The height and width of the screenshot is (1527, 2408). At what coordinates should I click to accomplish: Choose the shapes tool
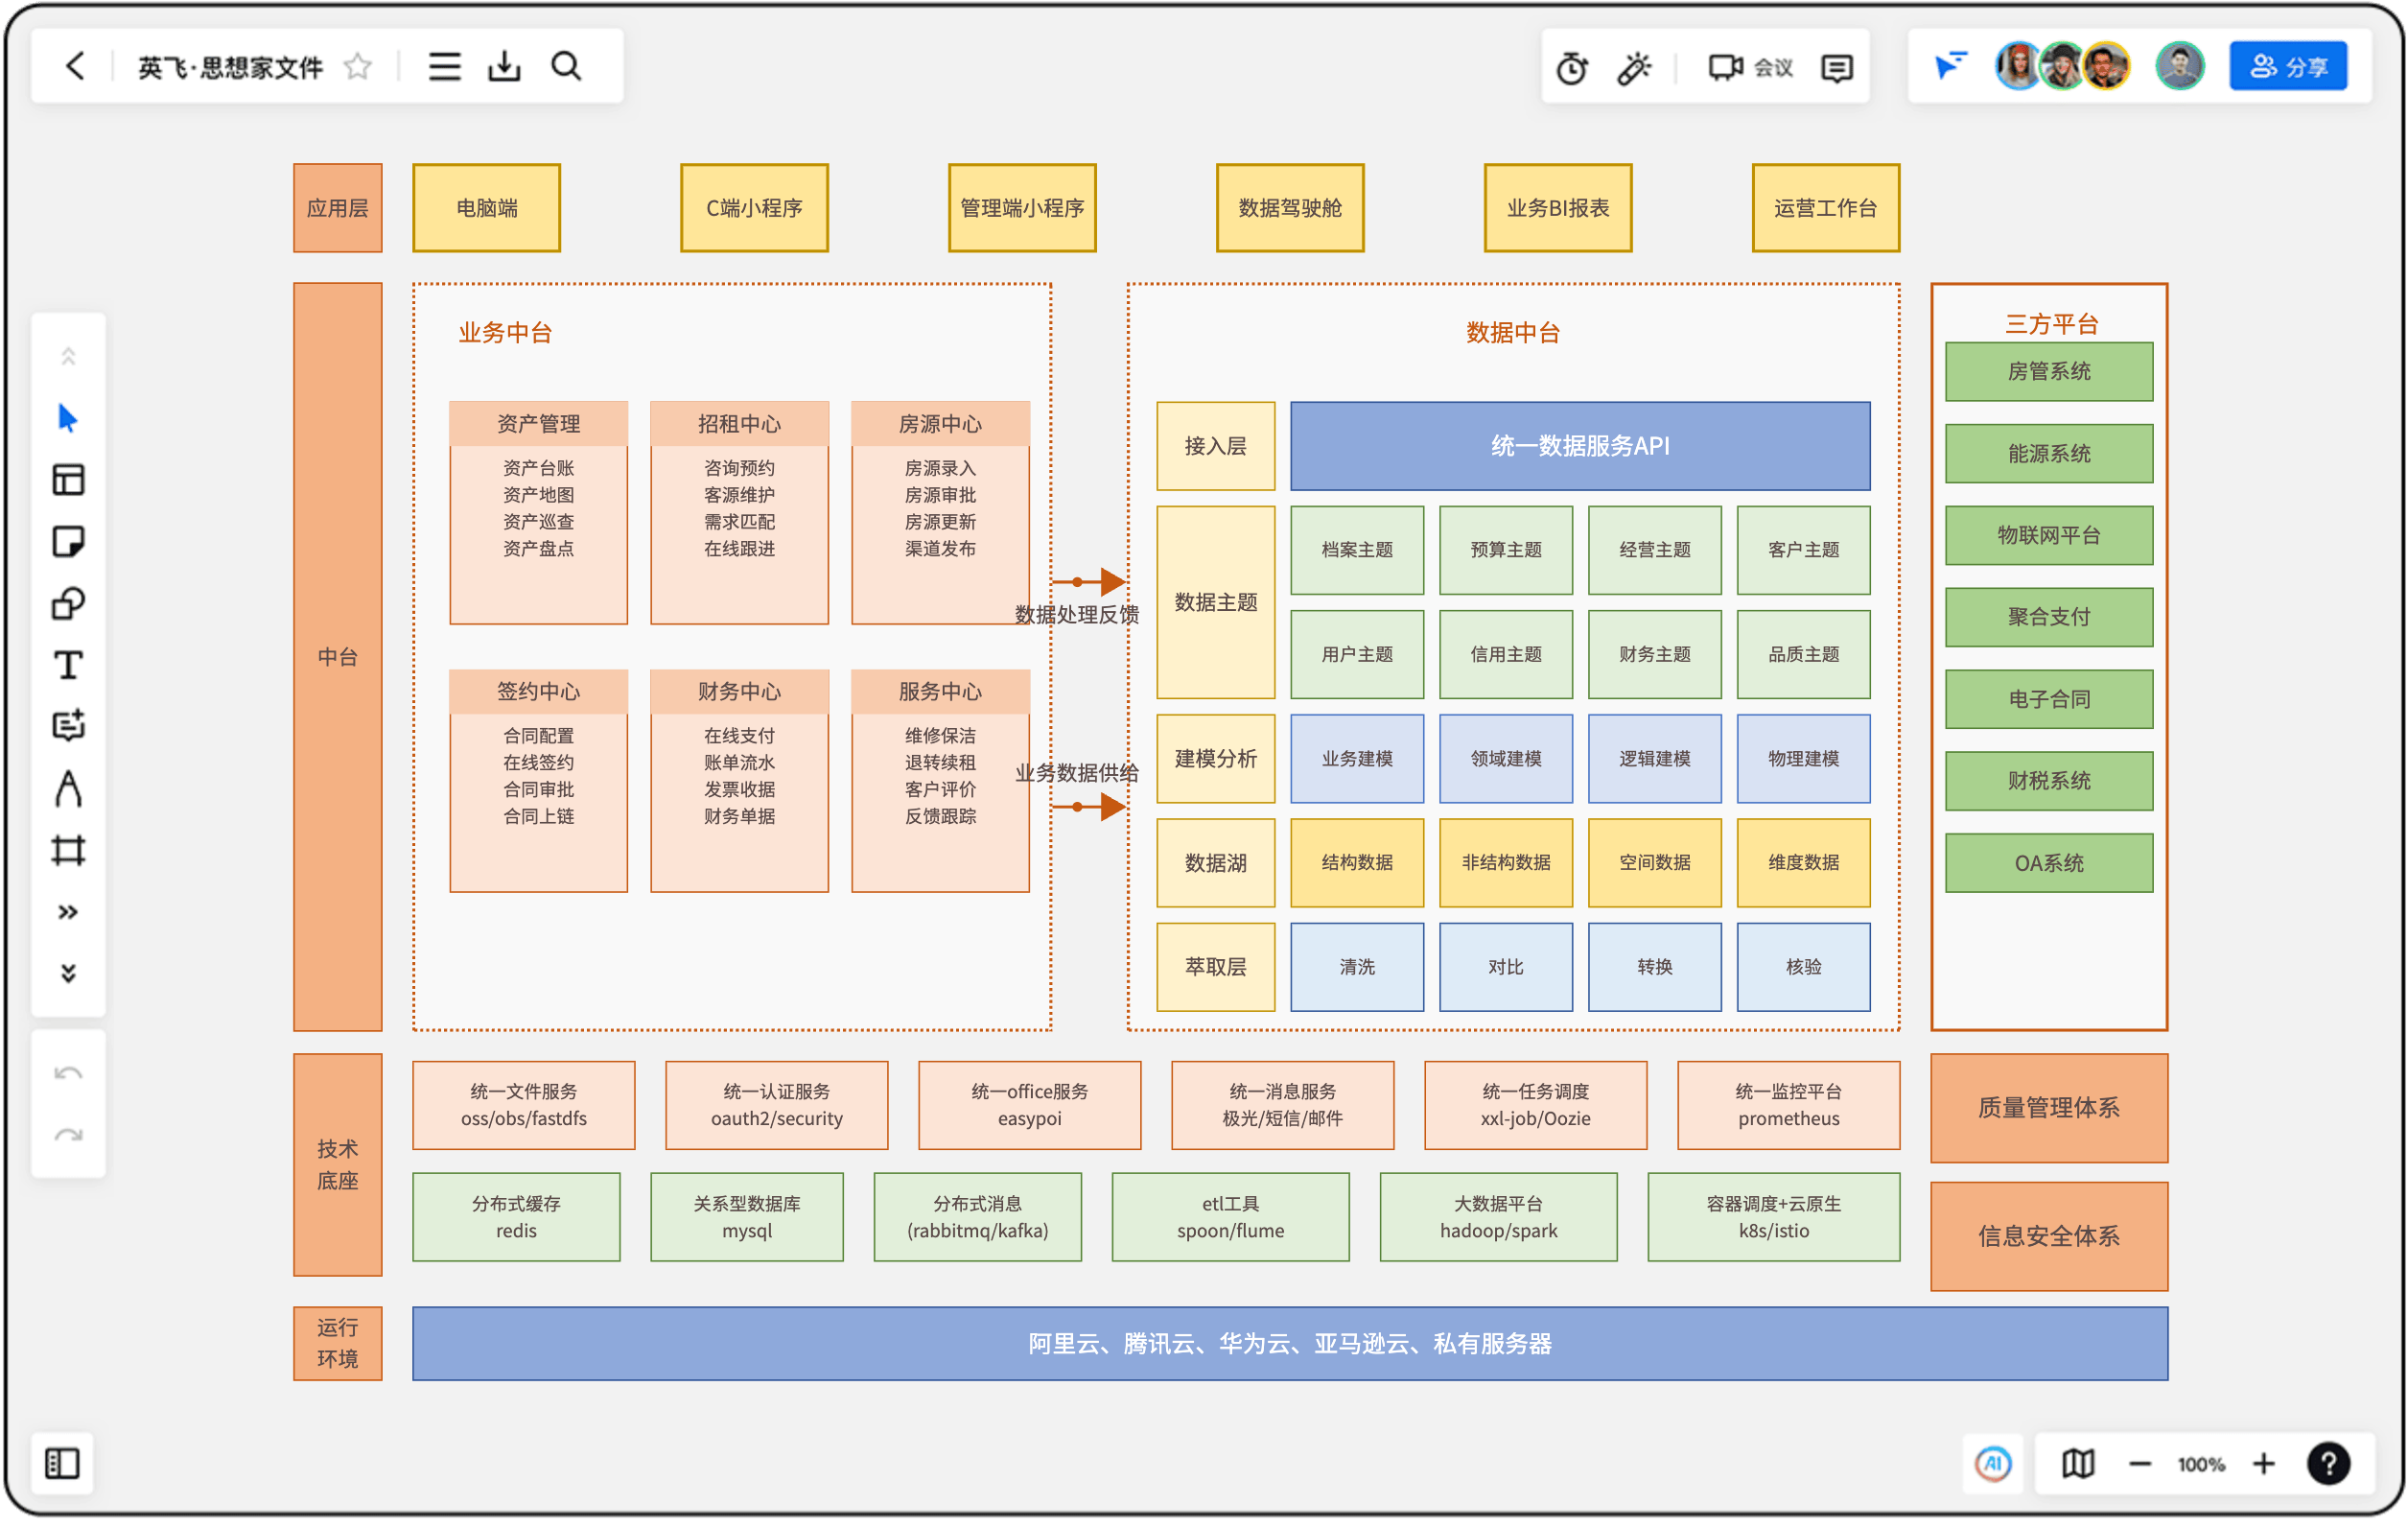(x=68, y=603)
